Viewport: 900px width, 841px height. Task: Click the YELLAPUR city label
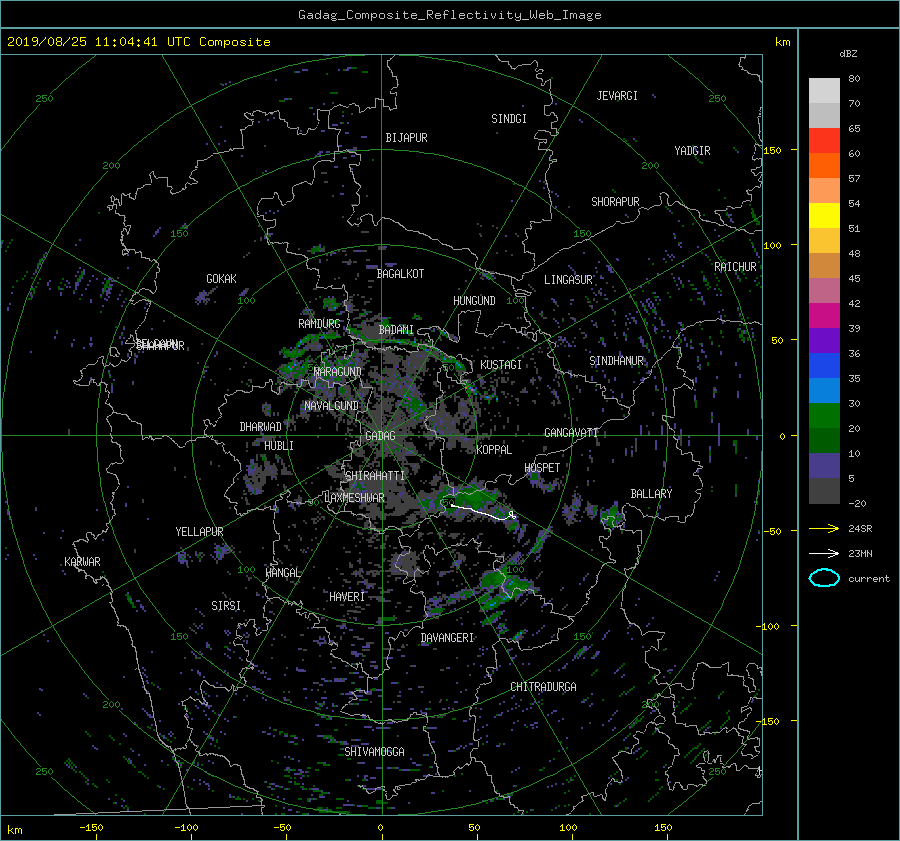click(199, 532)
